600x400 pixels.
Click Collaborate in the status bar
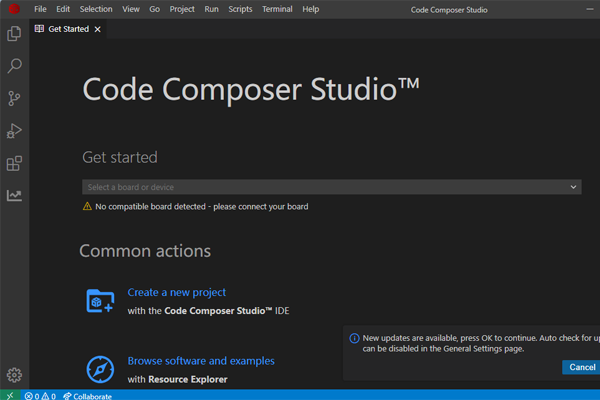(x=87, y=396)
